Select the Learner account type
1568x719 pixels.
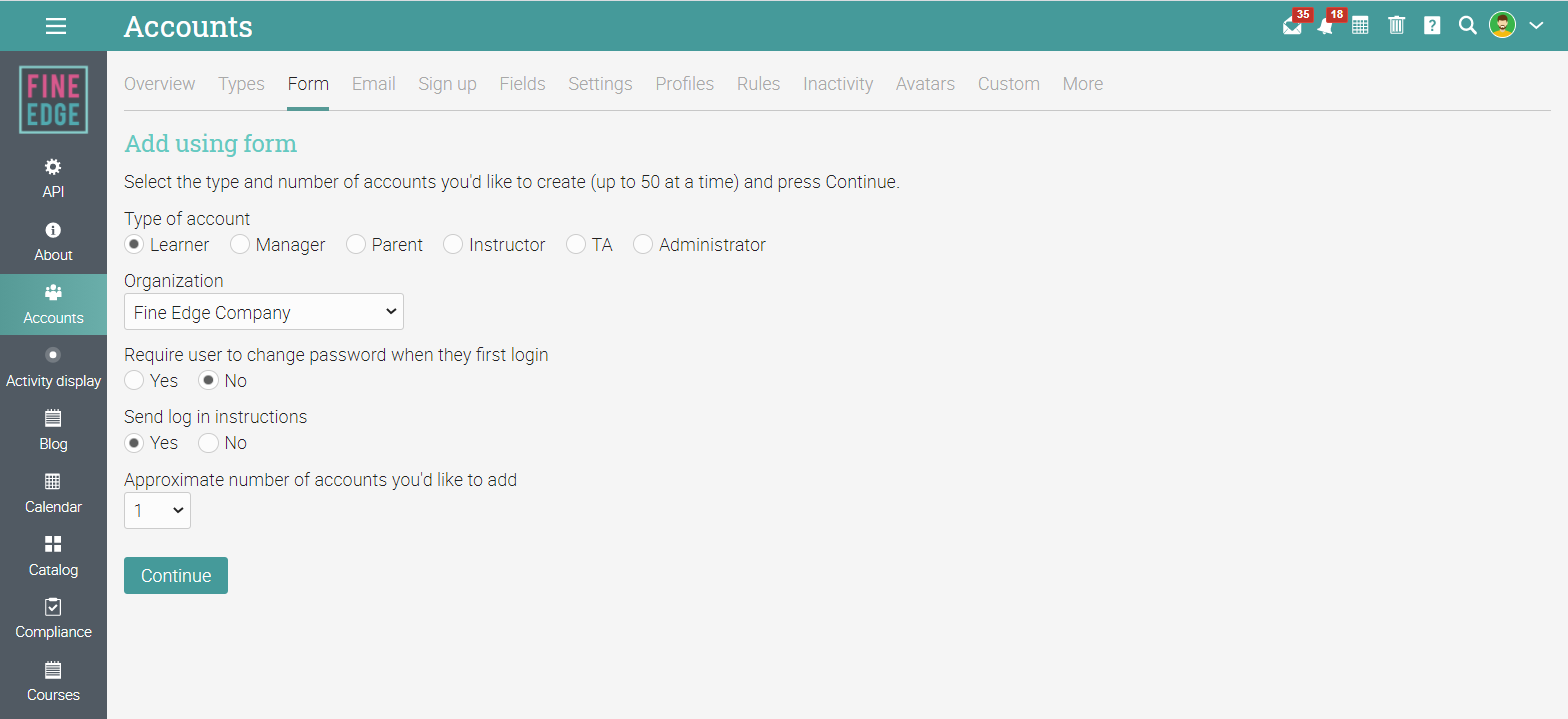point(134,245)
